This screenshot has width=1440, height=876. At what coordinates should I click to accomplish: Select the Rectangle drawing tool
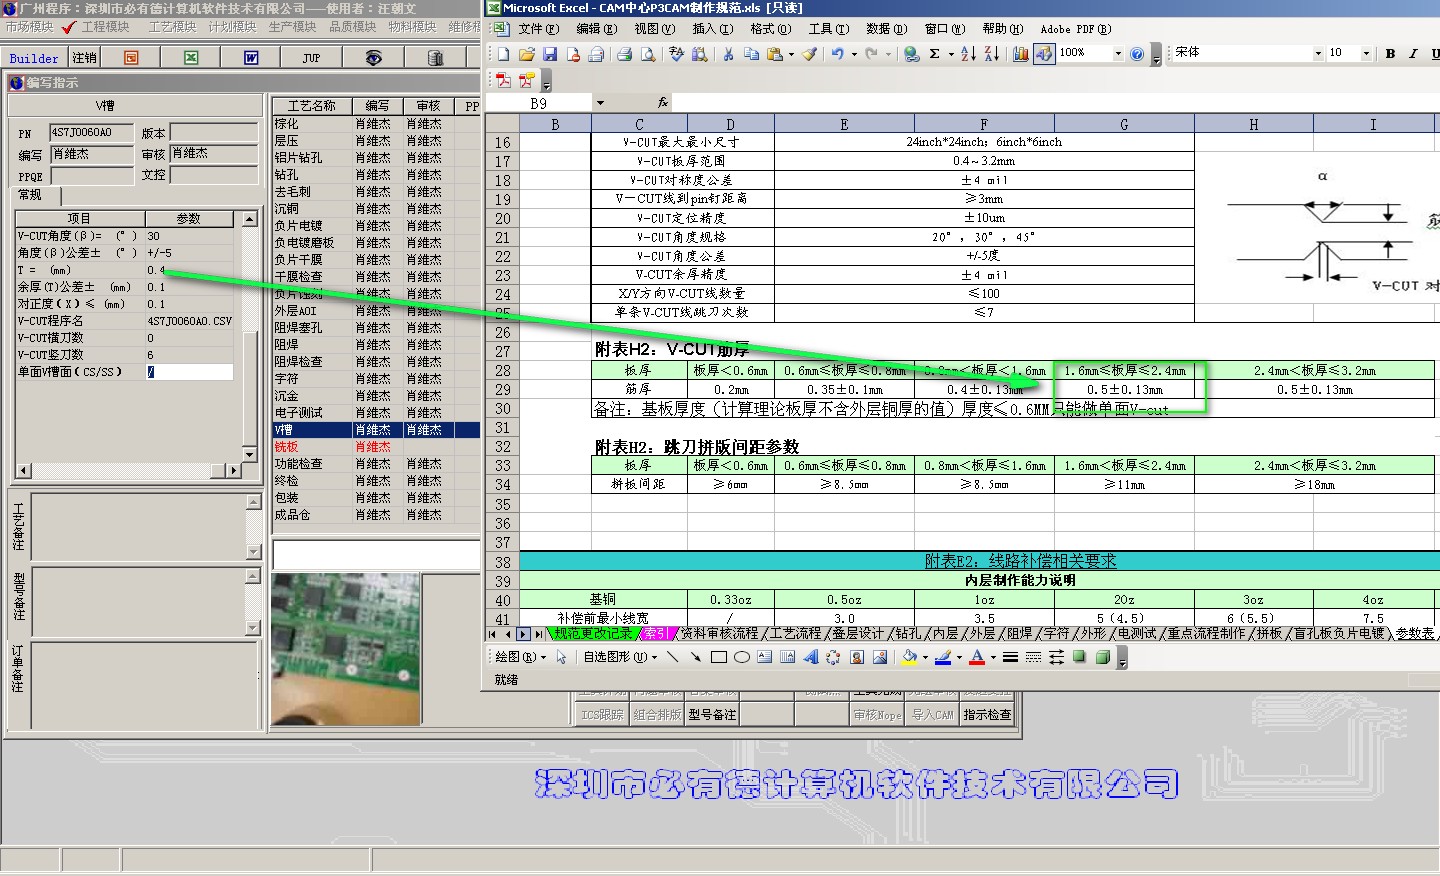coord(718,657)
